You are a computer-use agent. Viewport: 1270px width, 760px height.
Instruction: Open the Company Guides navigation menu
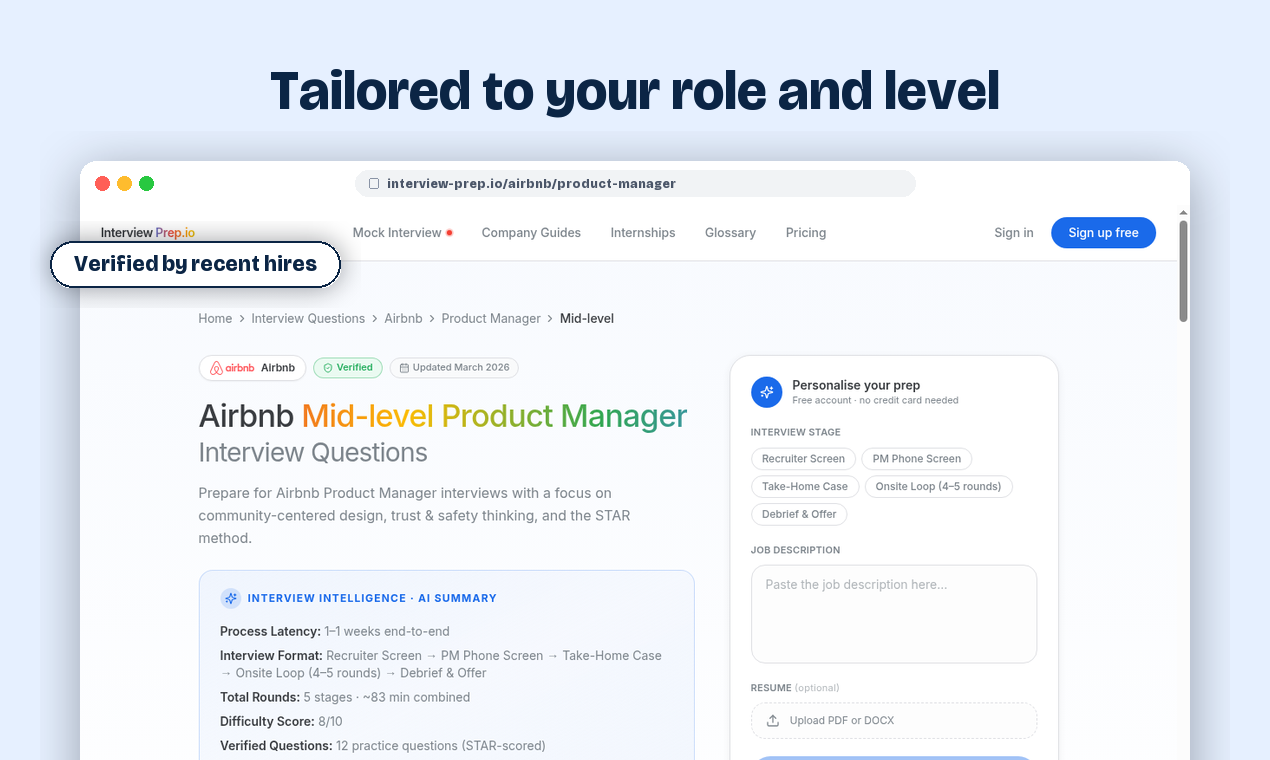coord(531,232)
